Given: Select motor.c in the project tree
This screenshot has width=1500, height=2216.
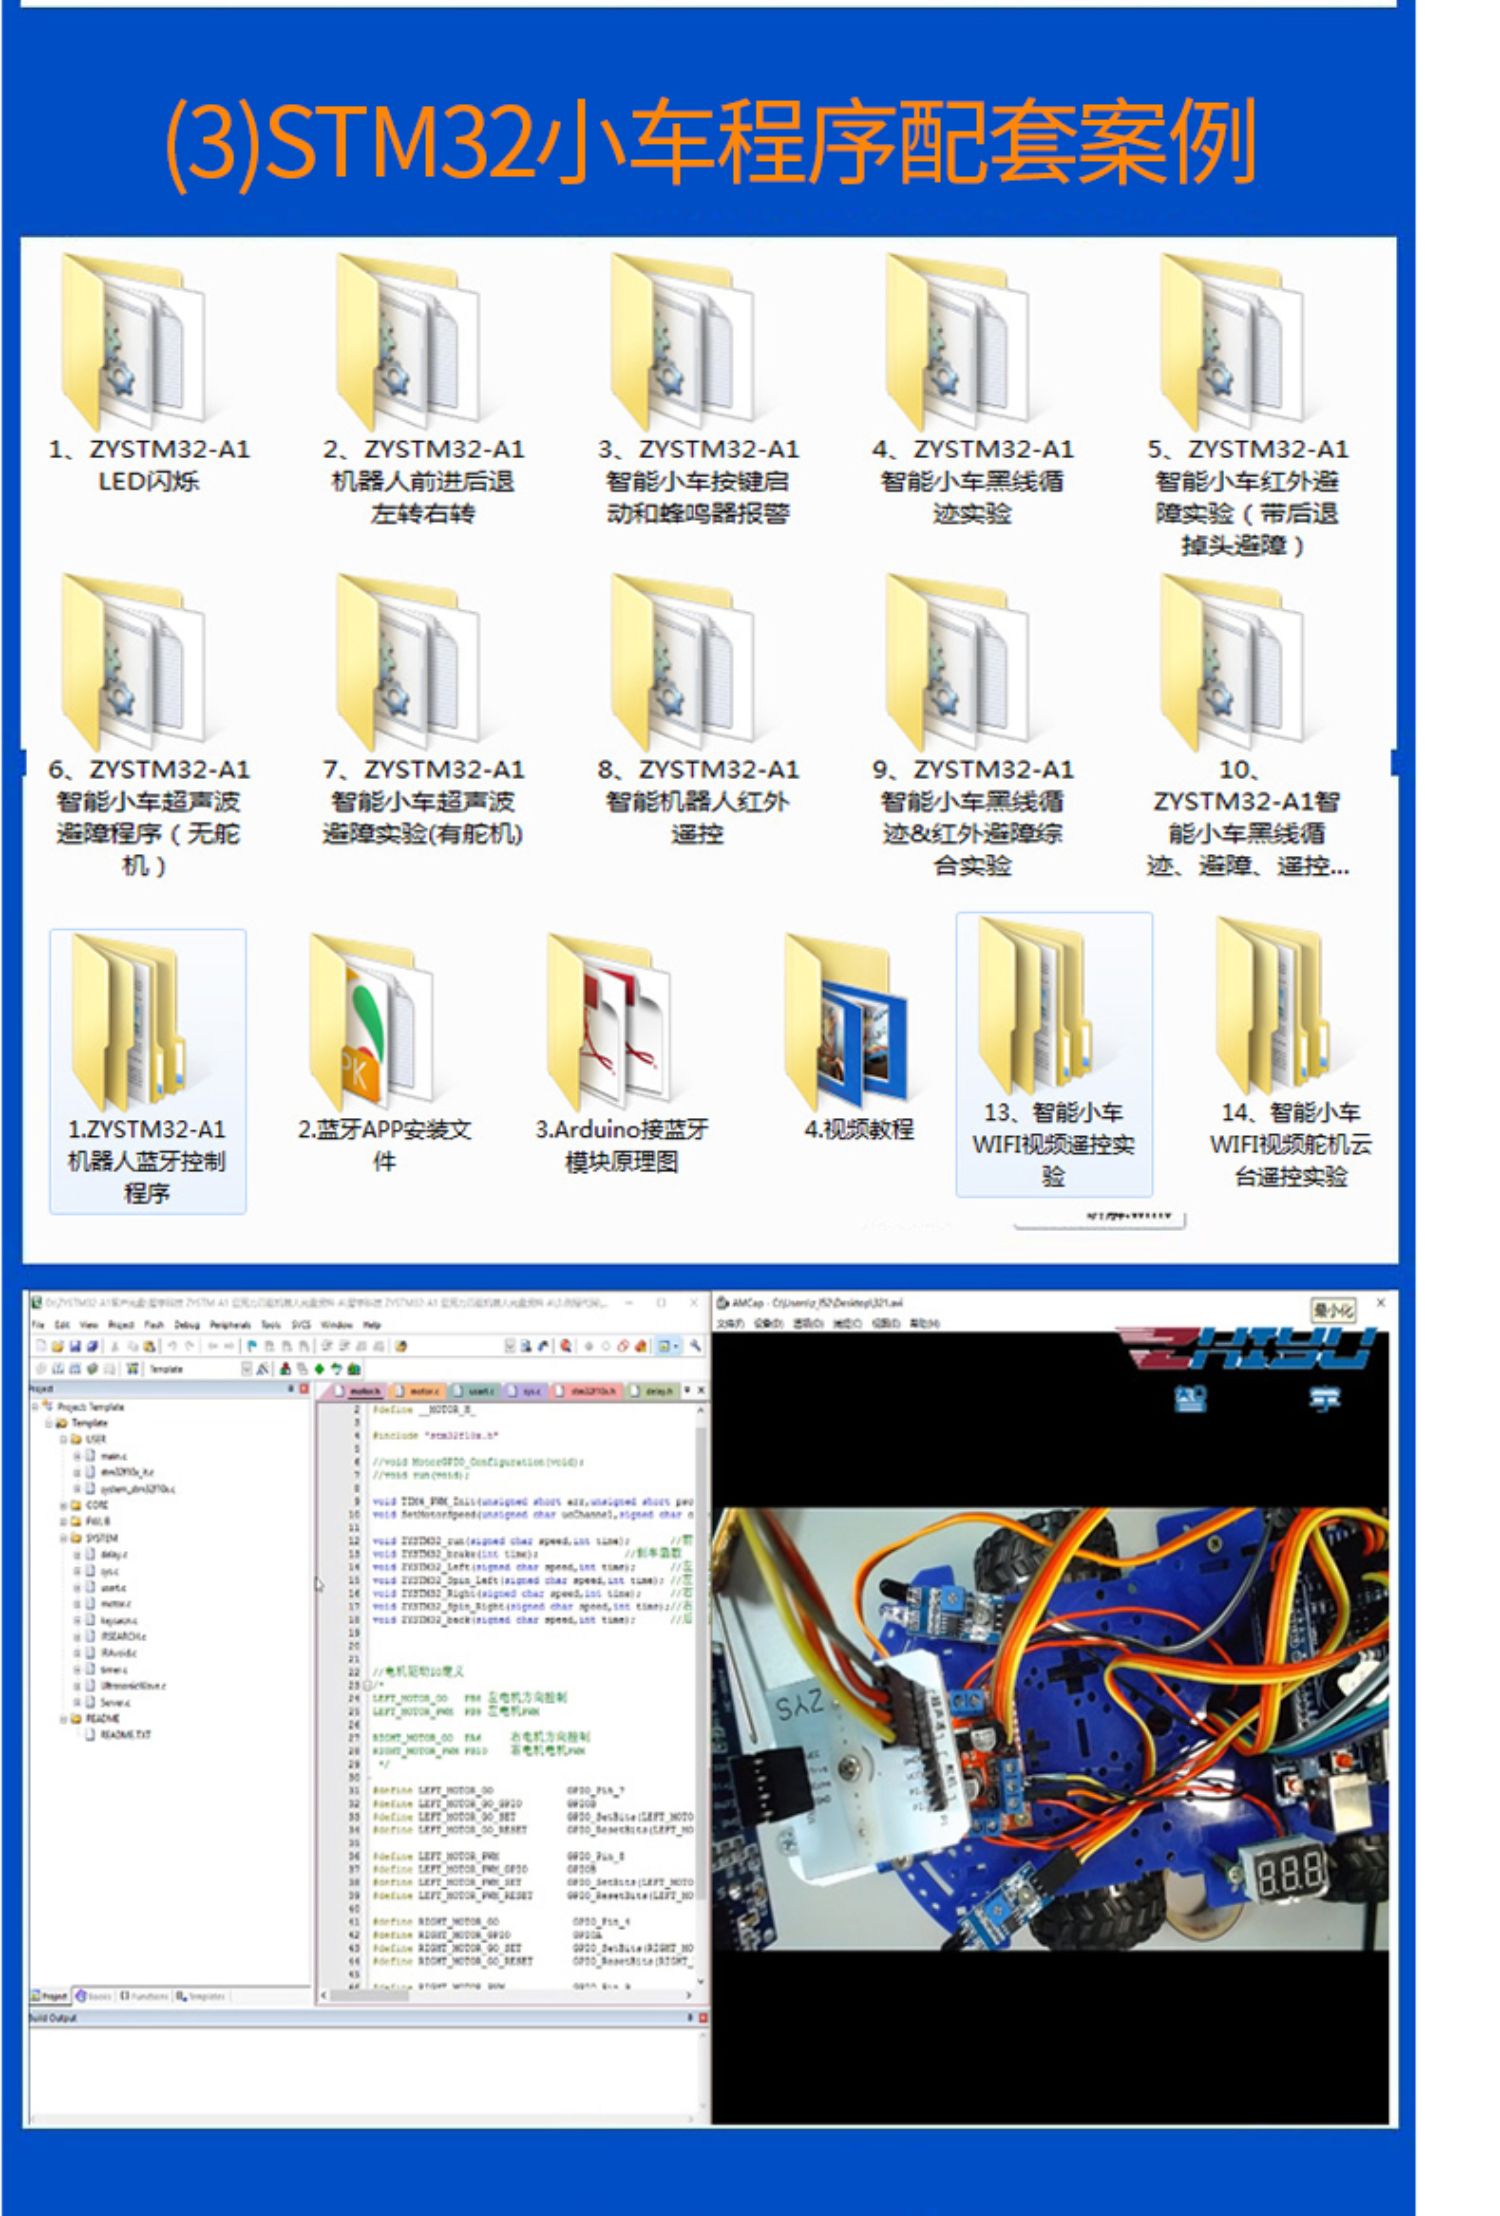Looking at the screenshot, I should 108,1603.
